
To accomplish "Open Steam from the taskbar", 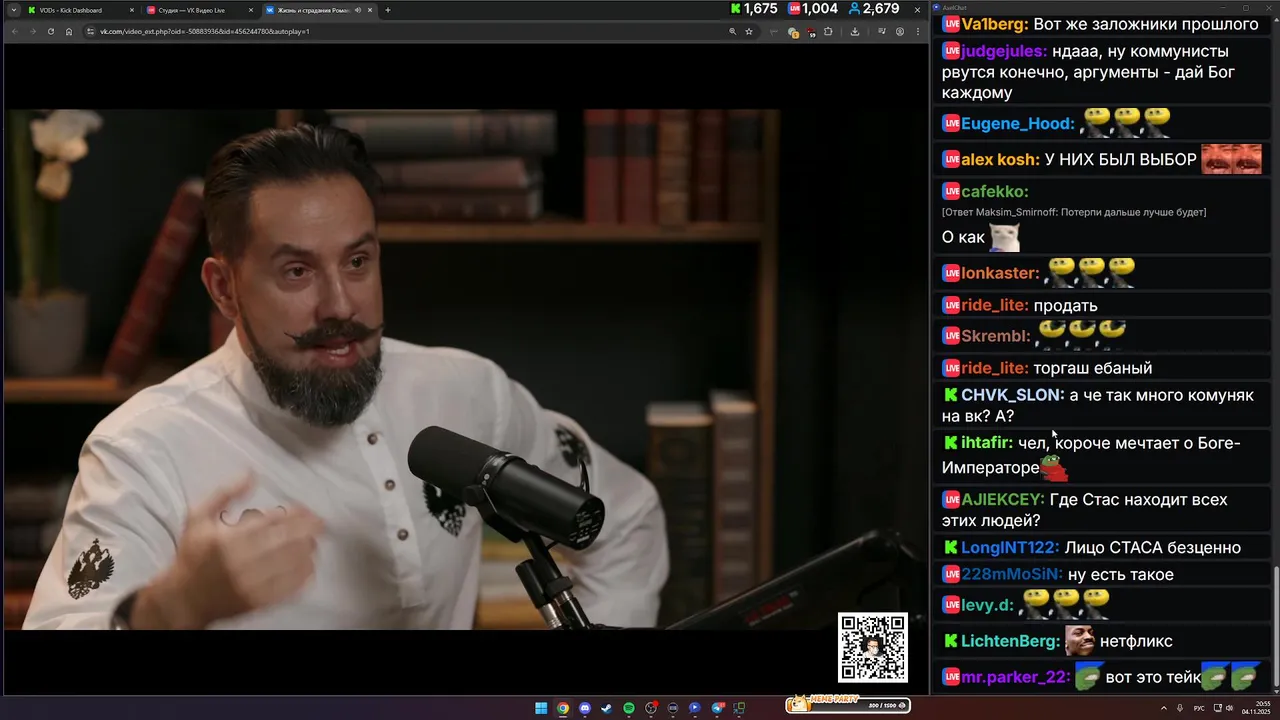I will (607, 708).
